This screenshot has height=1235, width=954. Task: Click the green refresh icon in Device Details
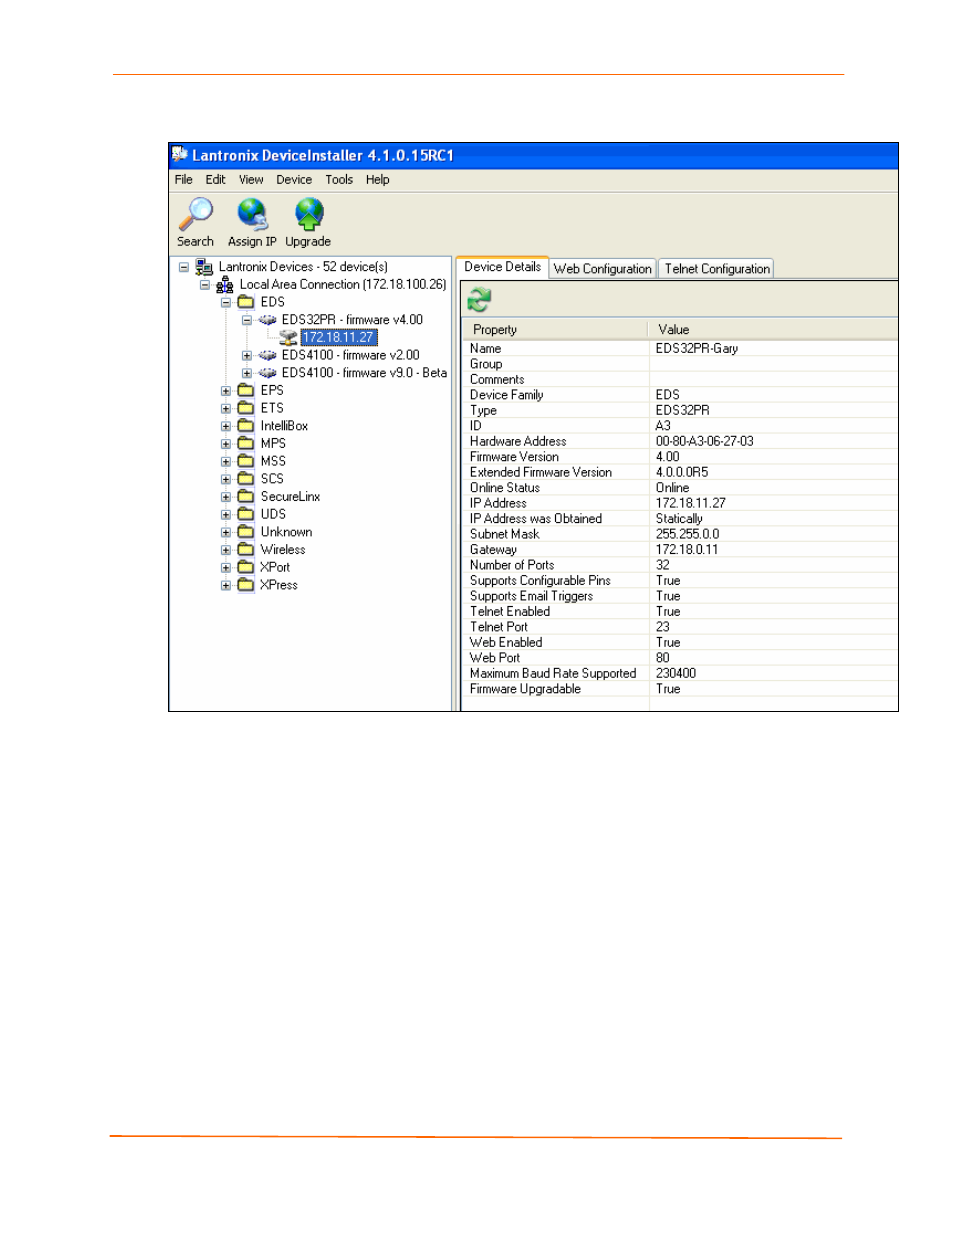[480, 299]
